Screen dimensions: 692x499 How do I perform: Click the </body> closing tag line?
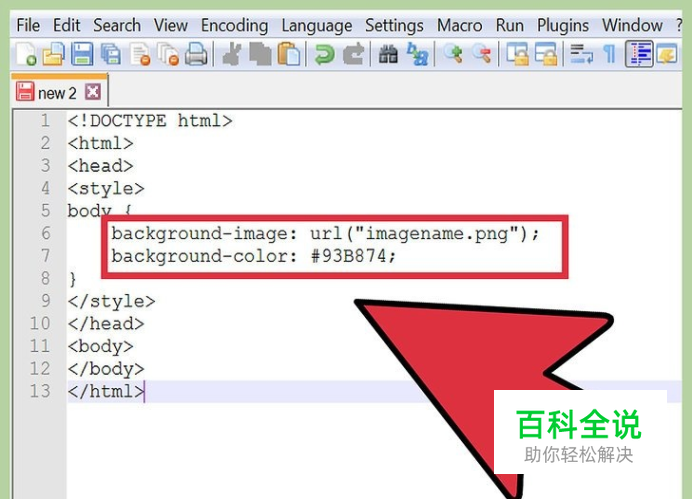coord(106,369)
